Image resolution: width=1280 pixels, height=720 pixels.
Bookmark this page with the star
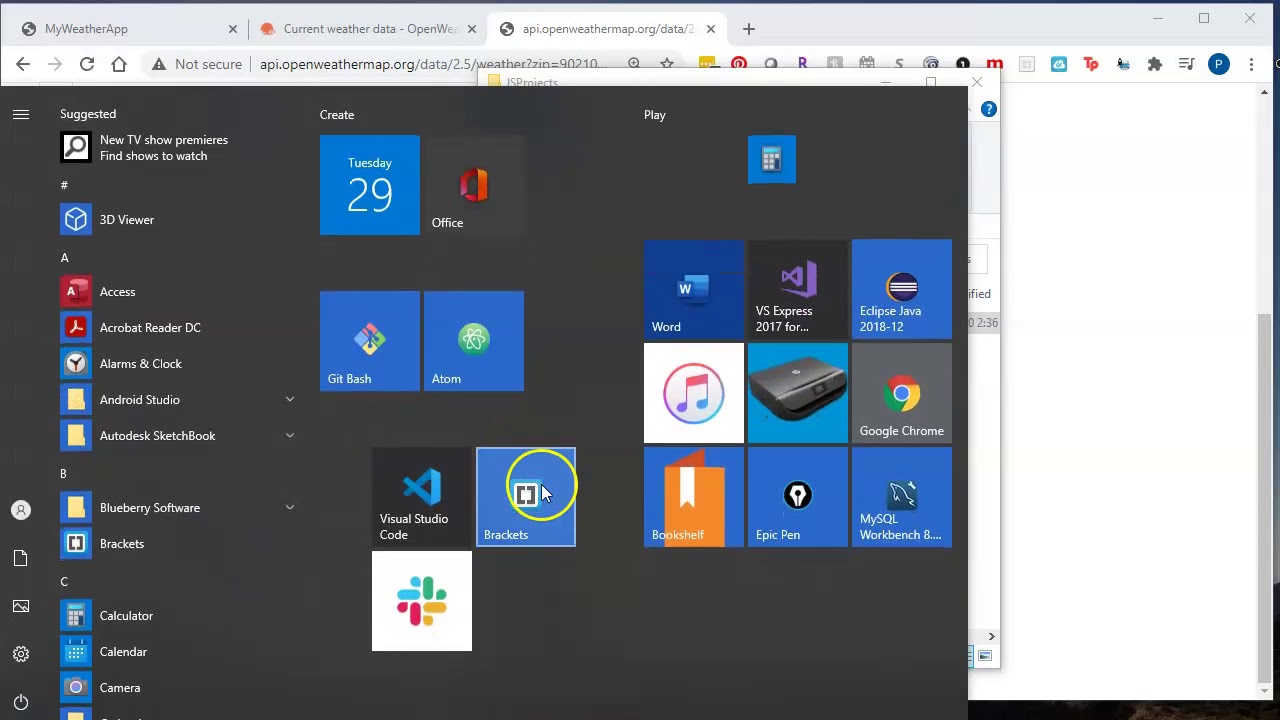[x=667, y=64]
